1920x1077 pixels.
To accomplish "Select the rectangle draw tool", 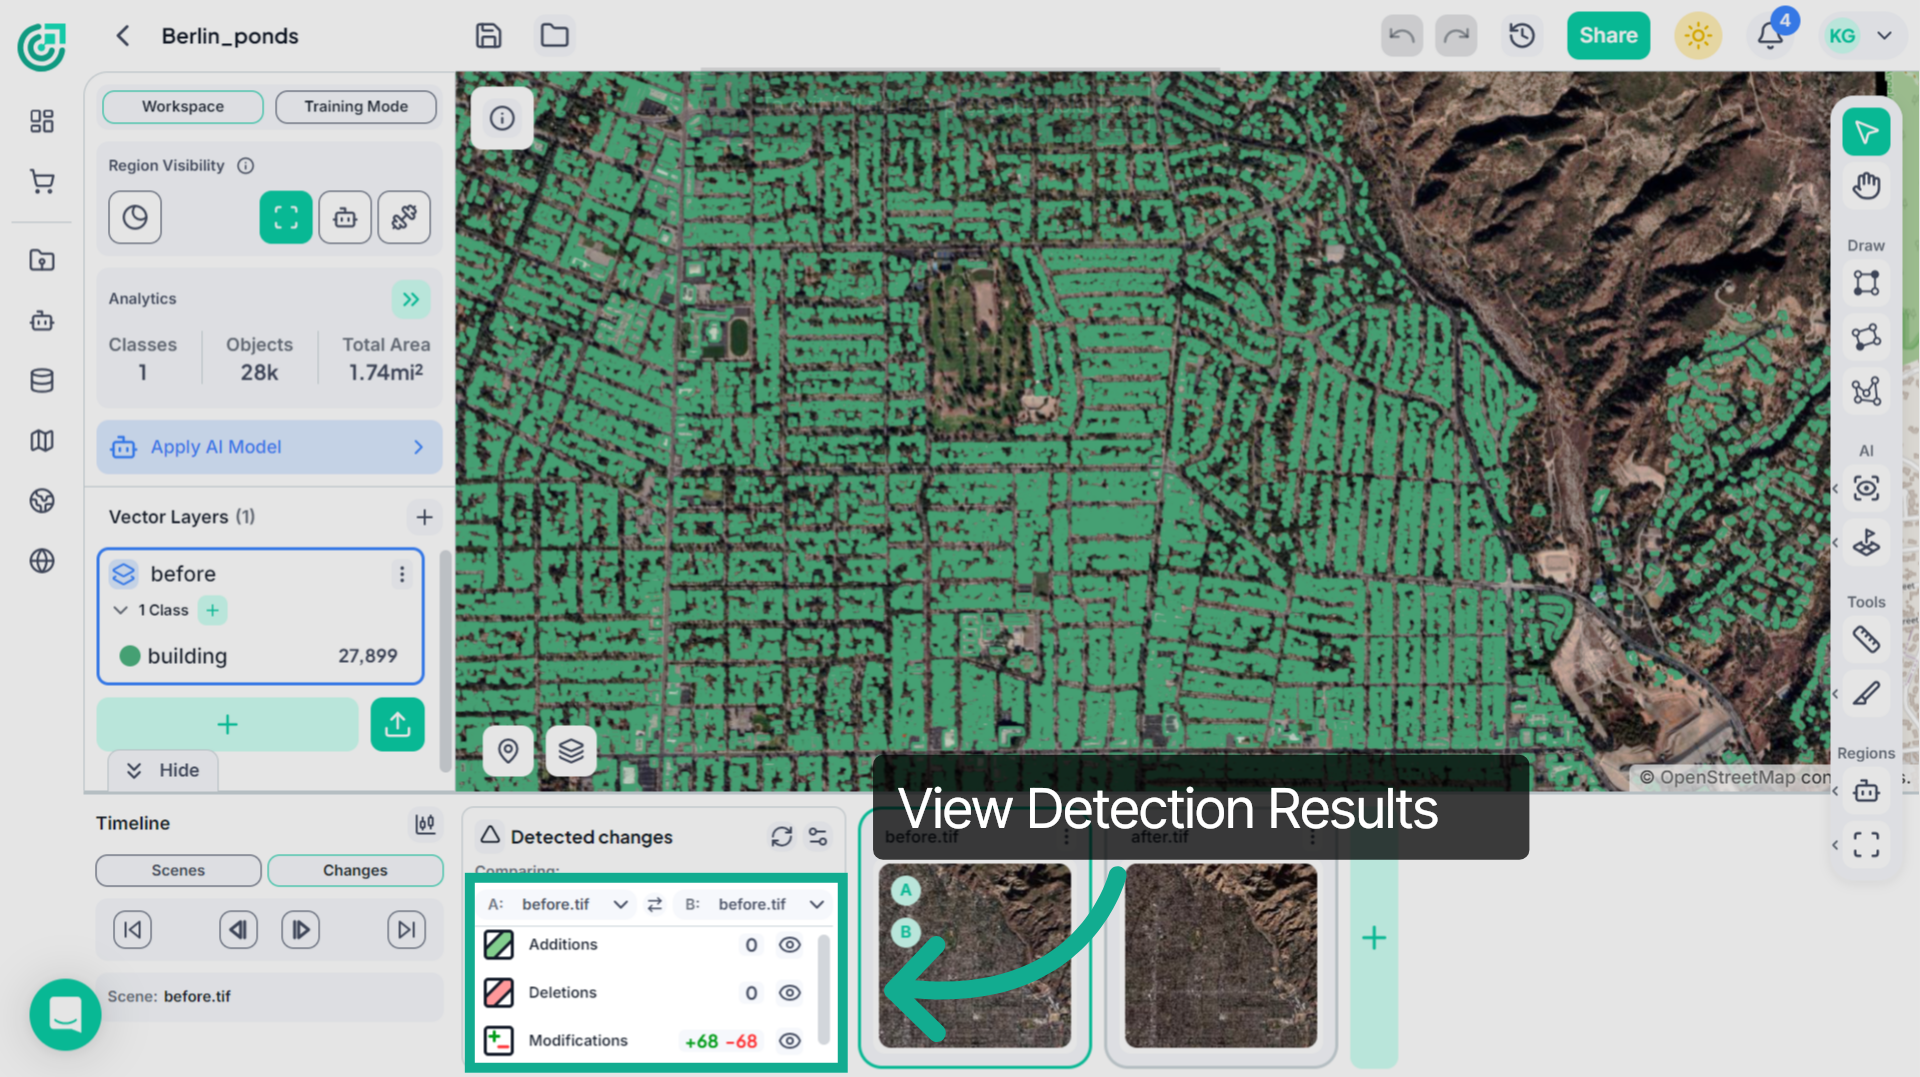I will coord(1866,283).
